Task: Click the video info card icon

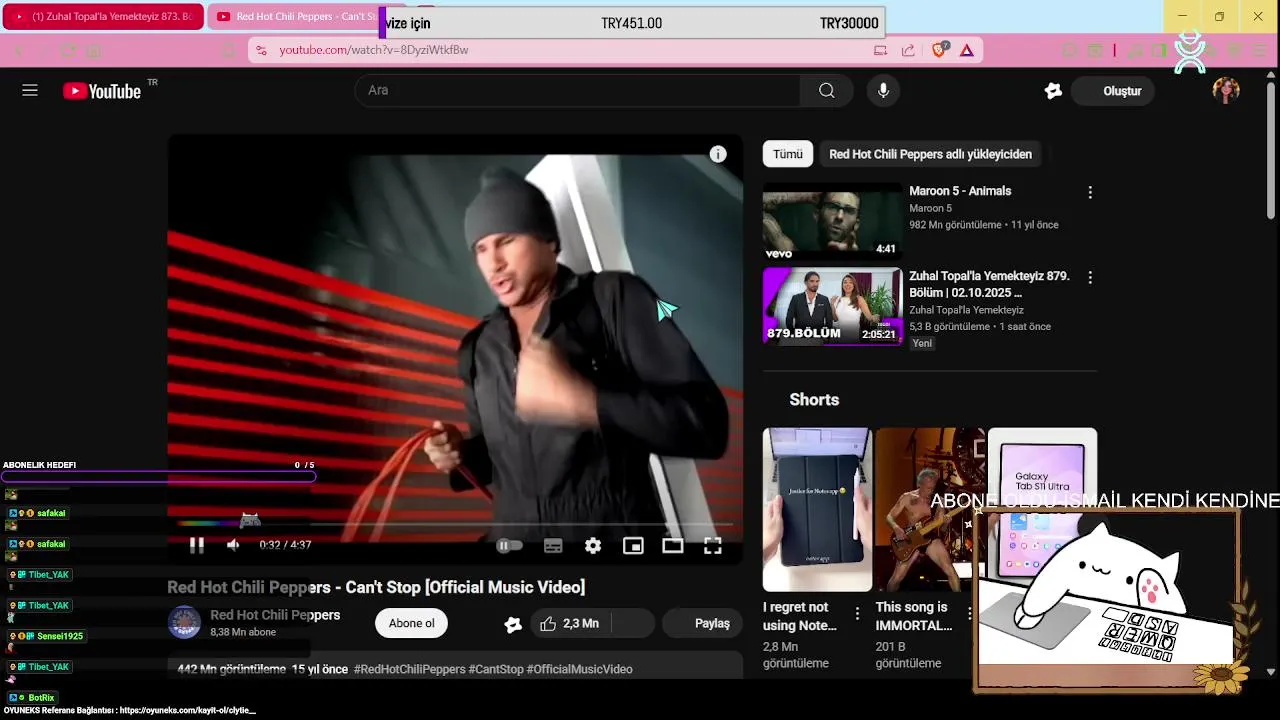Action: pos(718,154)
